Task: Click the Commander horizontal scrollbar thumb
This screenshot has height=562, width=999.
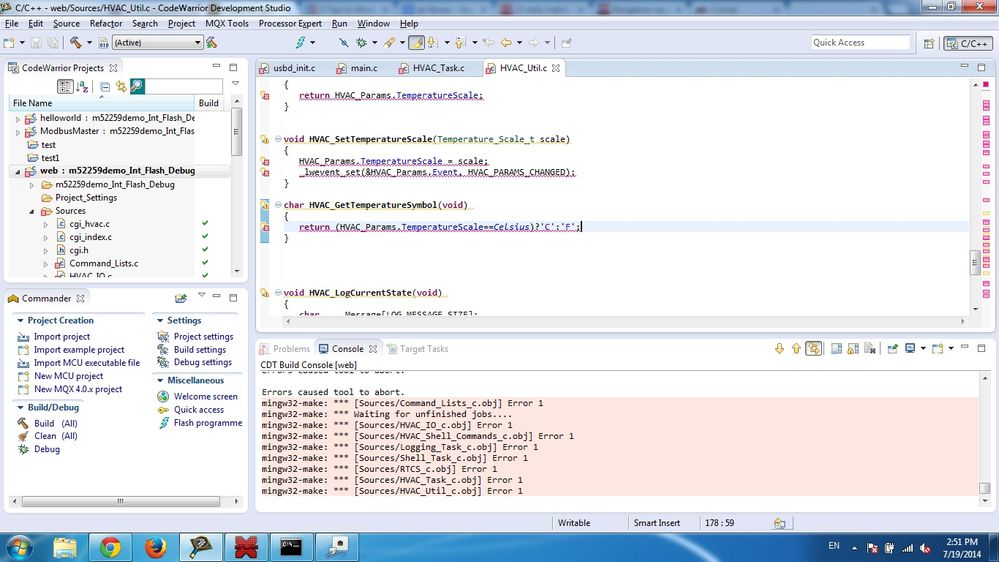Action: [120, 501]
